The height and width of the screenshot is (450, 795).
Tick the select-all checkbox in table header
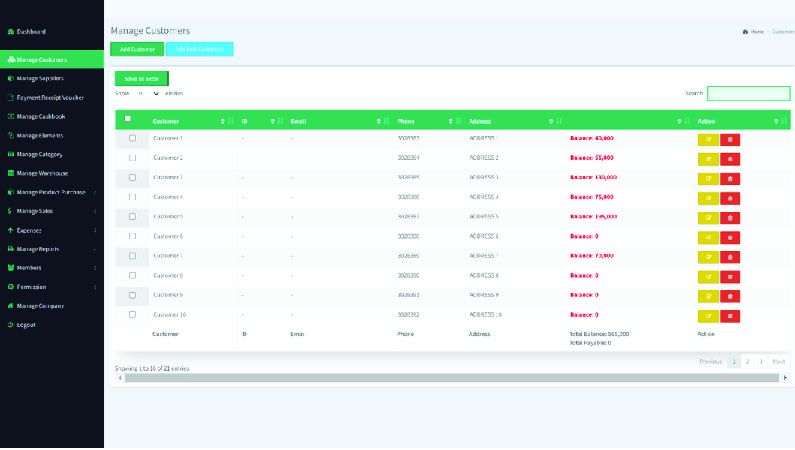128,119
